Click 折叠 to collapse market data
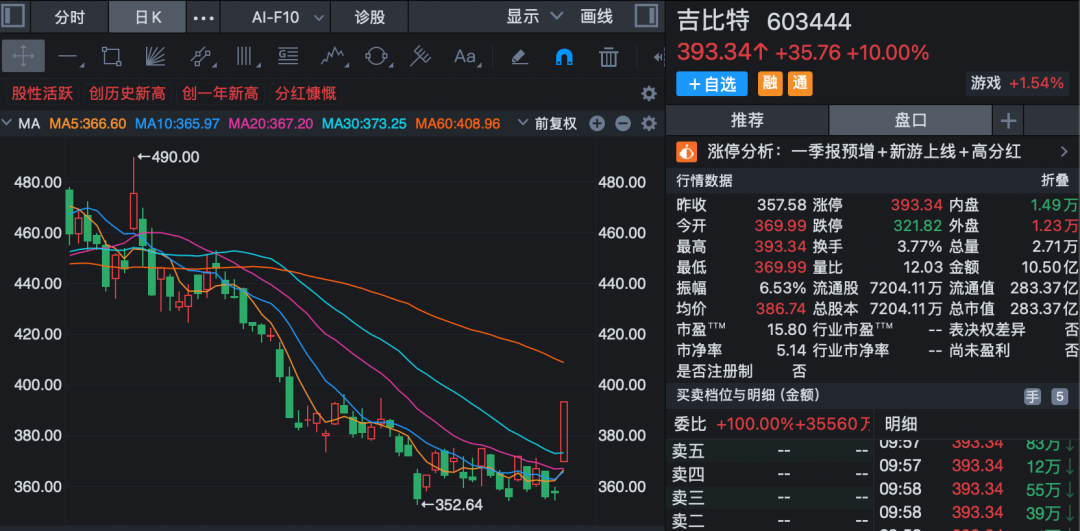This screenshot has height=531, width=1080. click(1055, 181)
